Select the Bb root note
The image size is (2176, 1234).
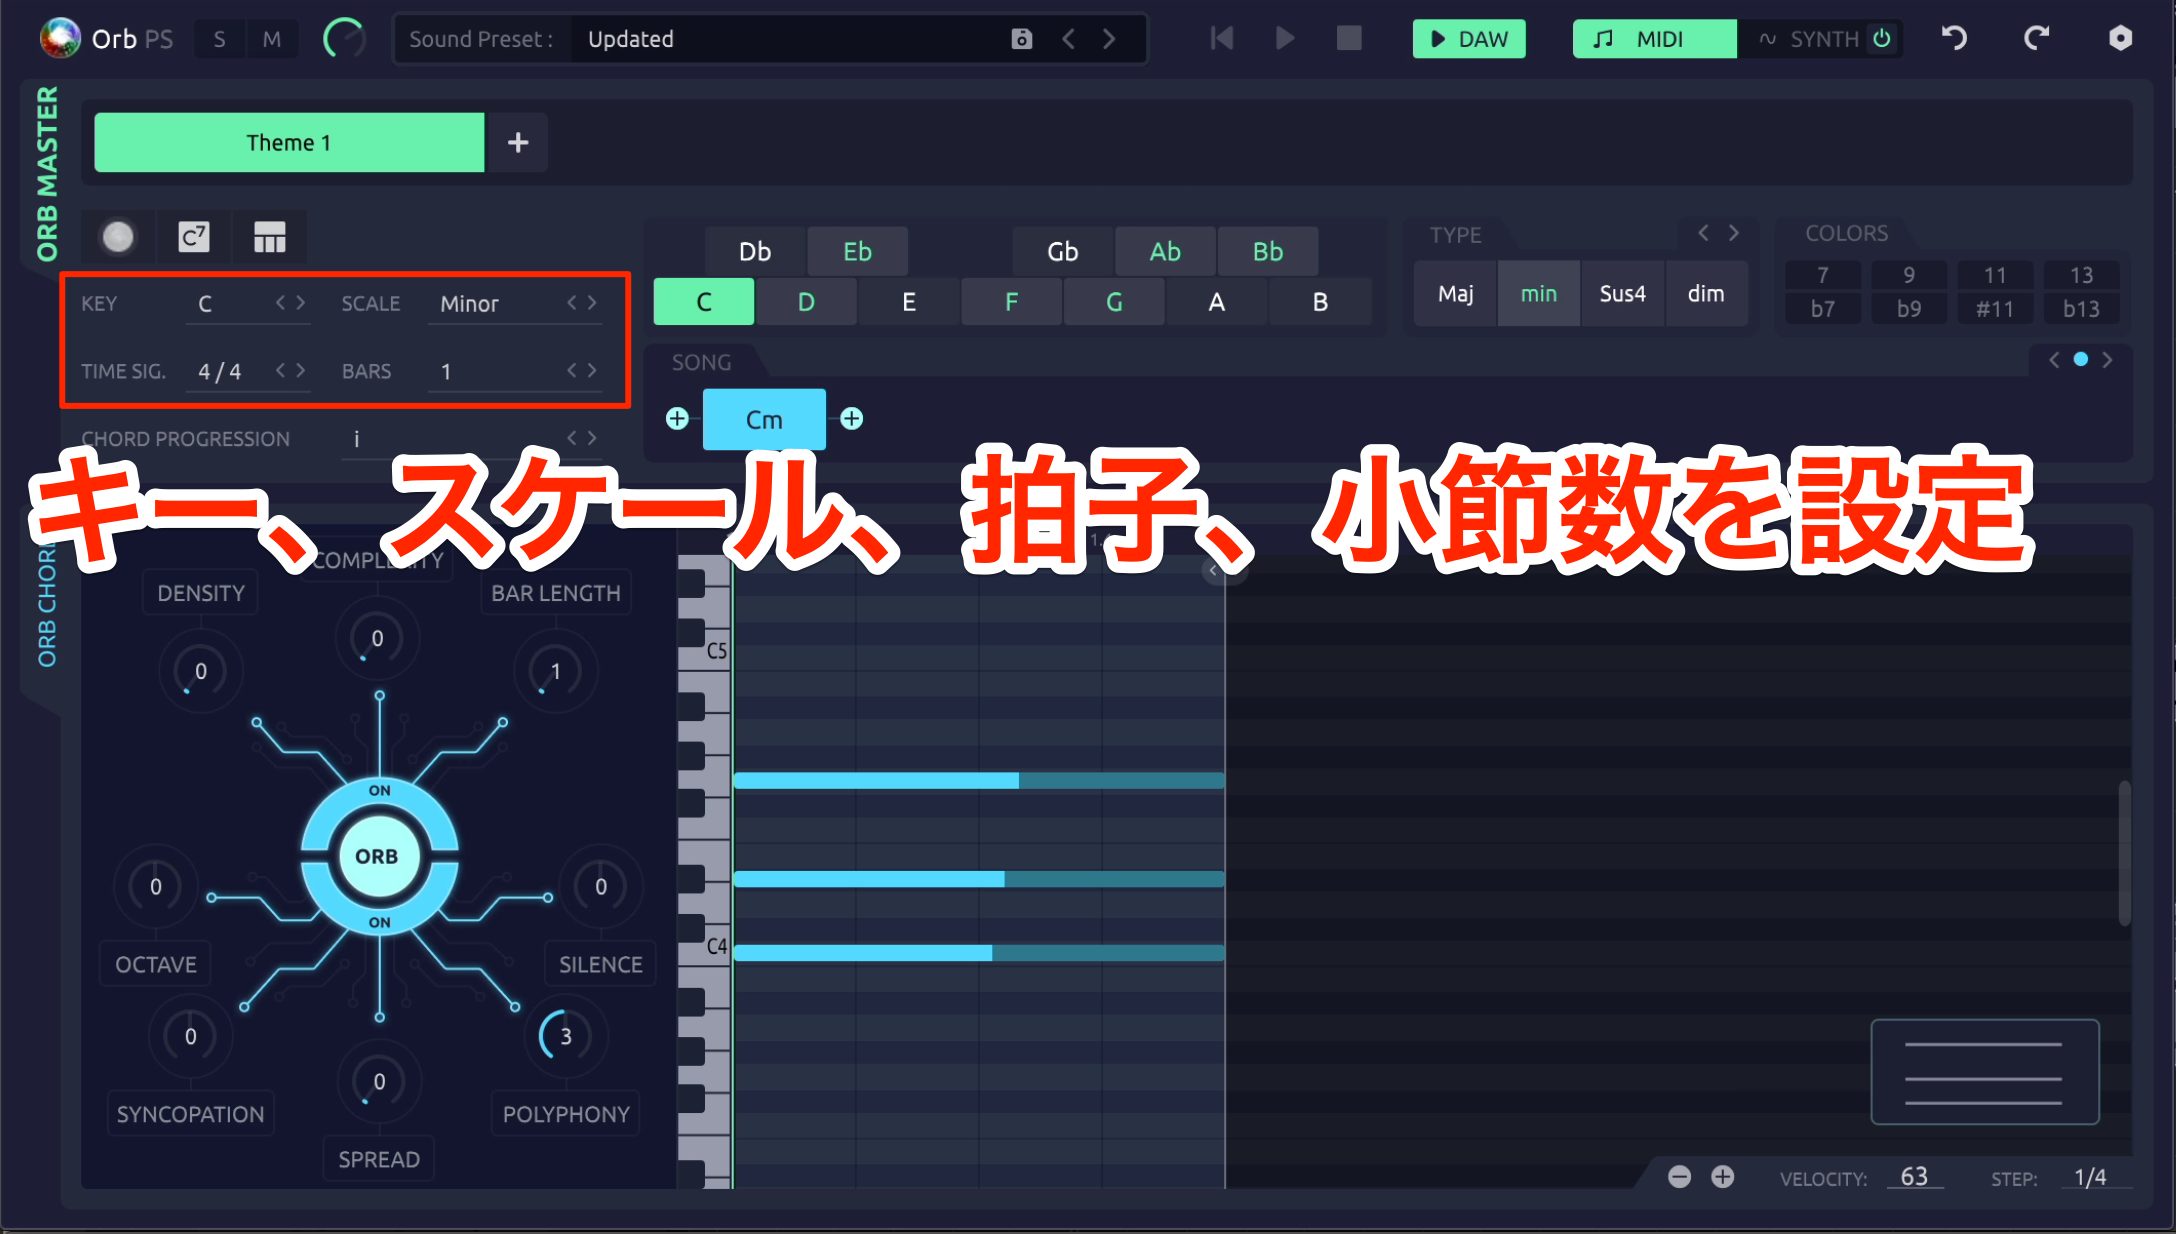click(x=1267, y=252)
